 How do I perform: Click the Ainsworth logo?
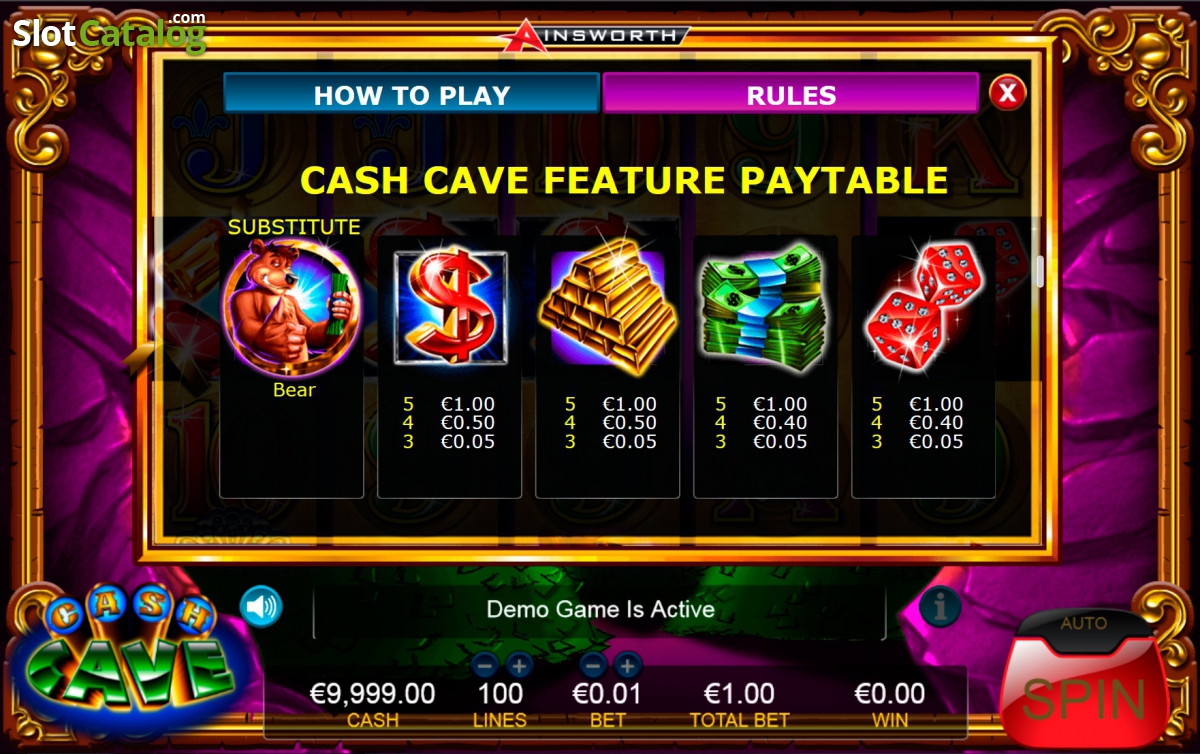595,34
